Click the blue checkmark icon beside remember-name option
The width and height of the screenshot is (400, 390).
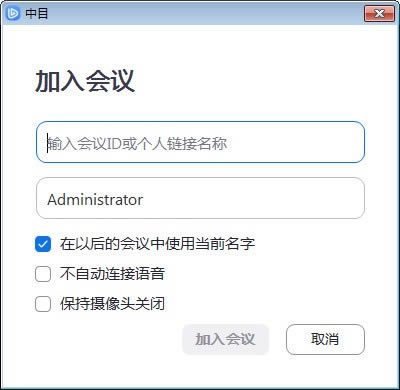tap(43, 244)
